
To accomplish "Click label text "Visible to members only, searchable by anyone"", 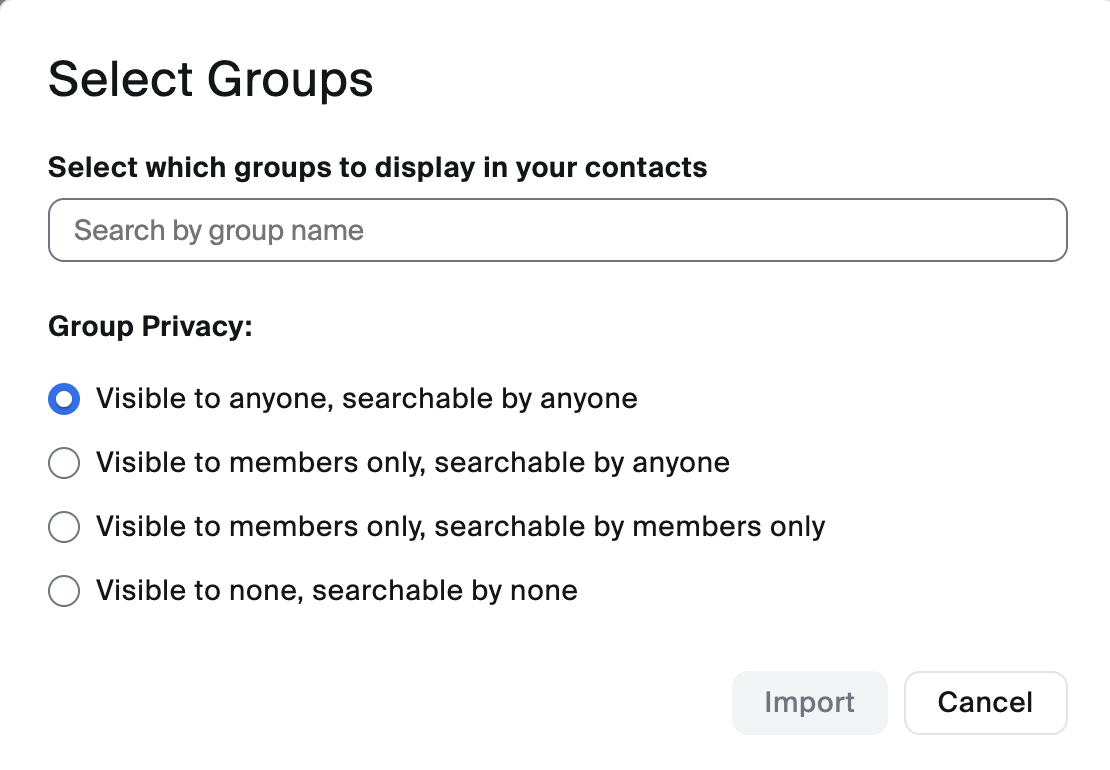I will point(412,463).
